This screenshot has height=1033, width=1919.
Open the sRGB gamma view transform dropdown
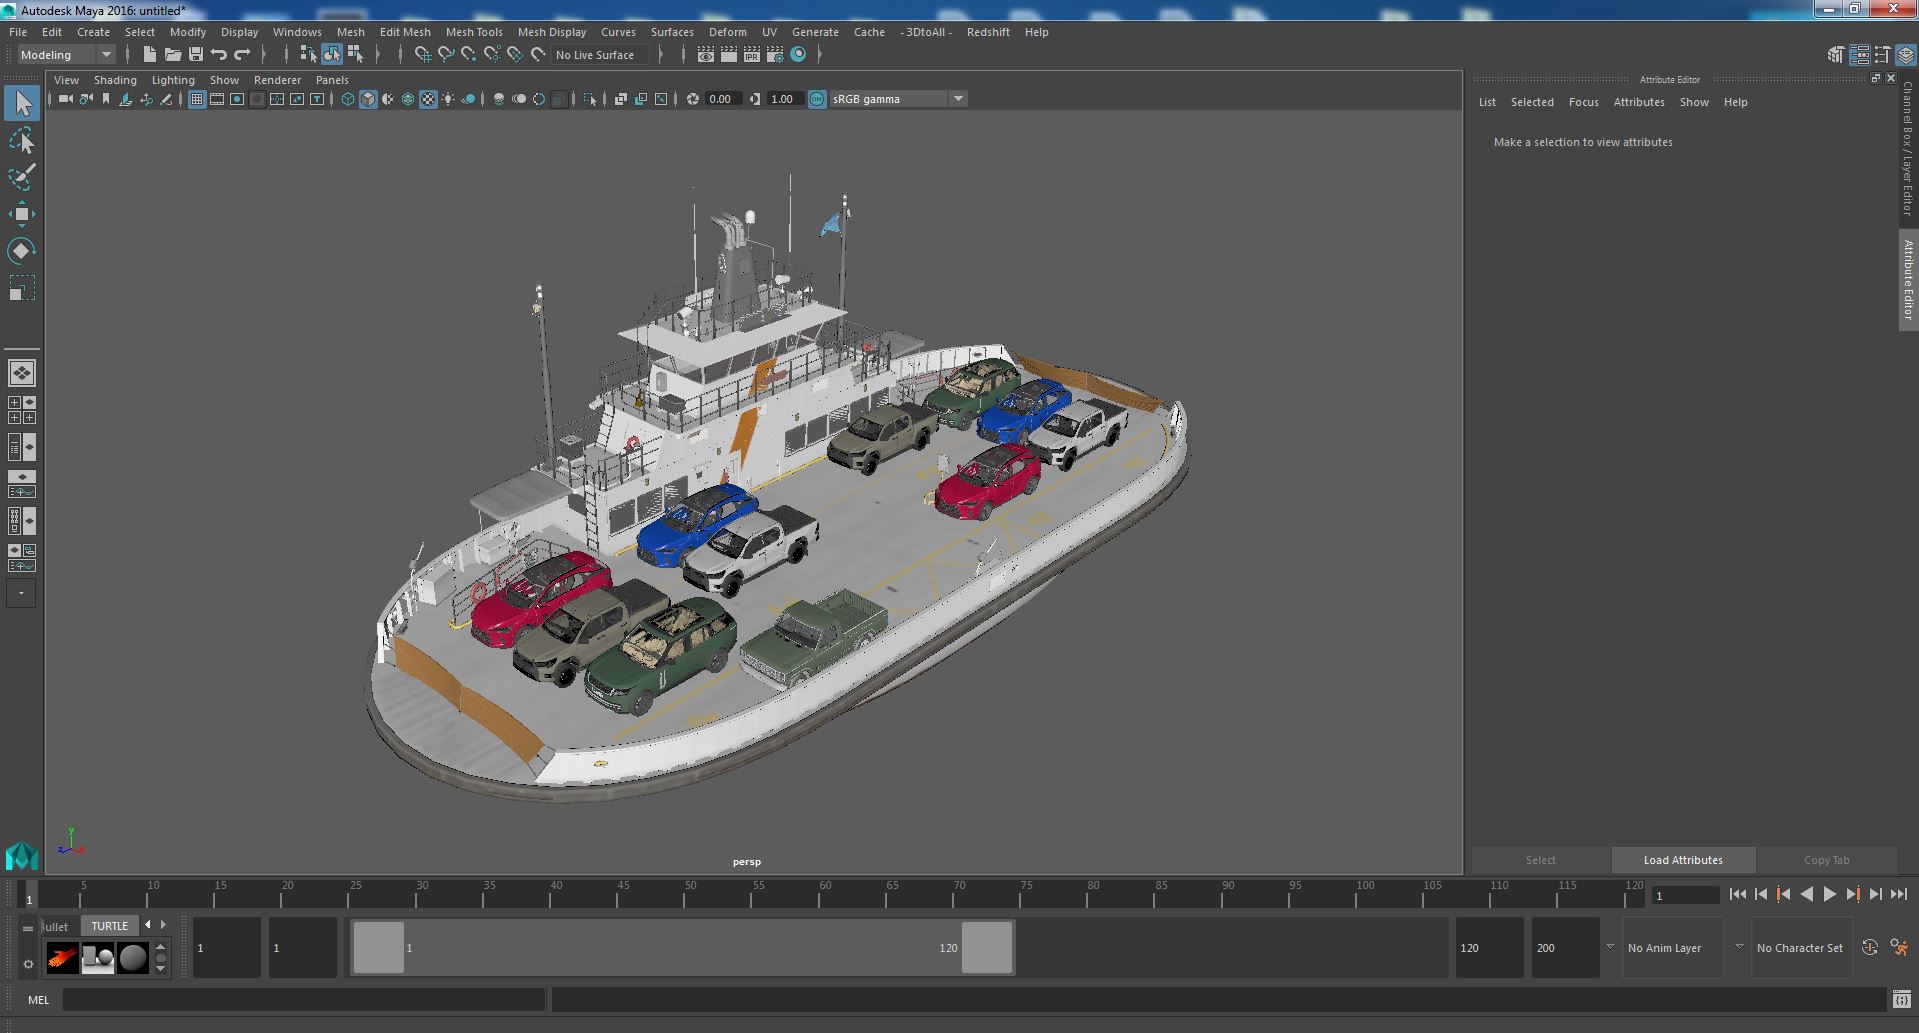coord(898,99)
